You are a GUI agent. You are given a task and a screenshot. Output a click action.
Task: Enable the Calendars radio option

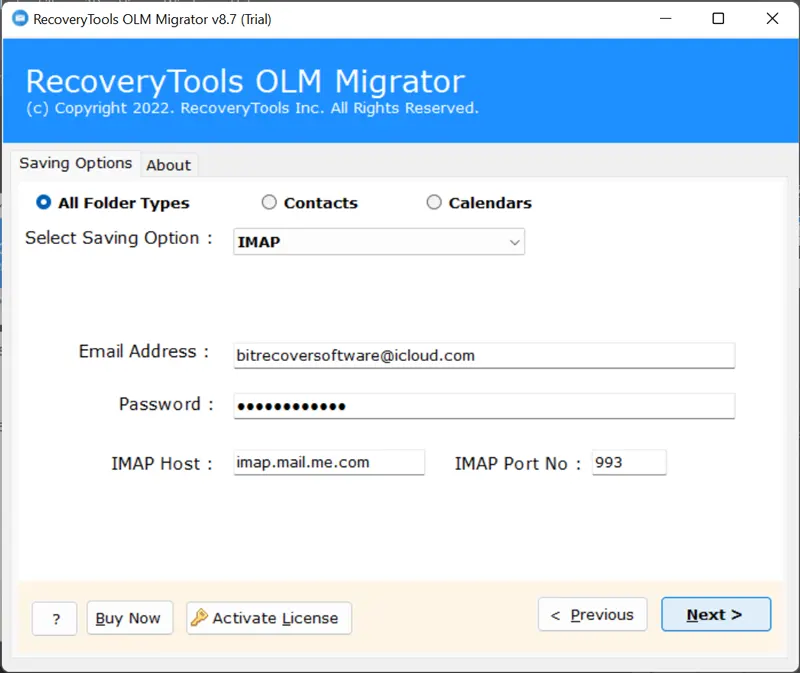coord(434,202)
